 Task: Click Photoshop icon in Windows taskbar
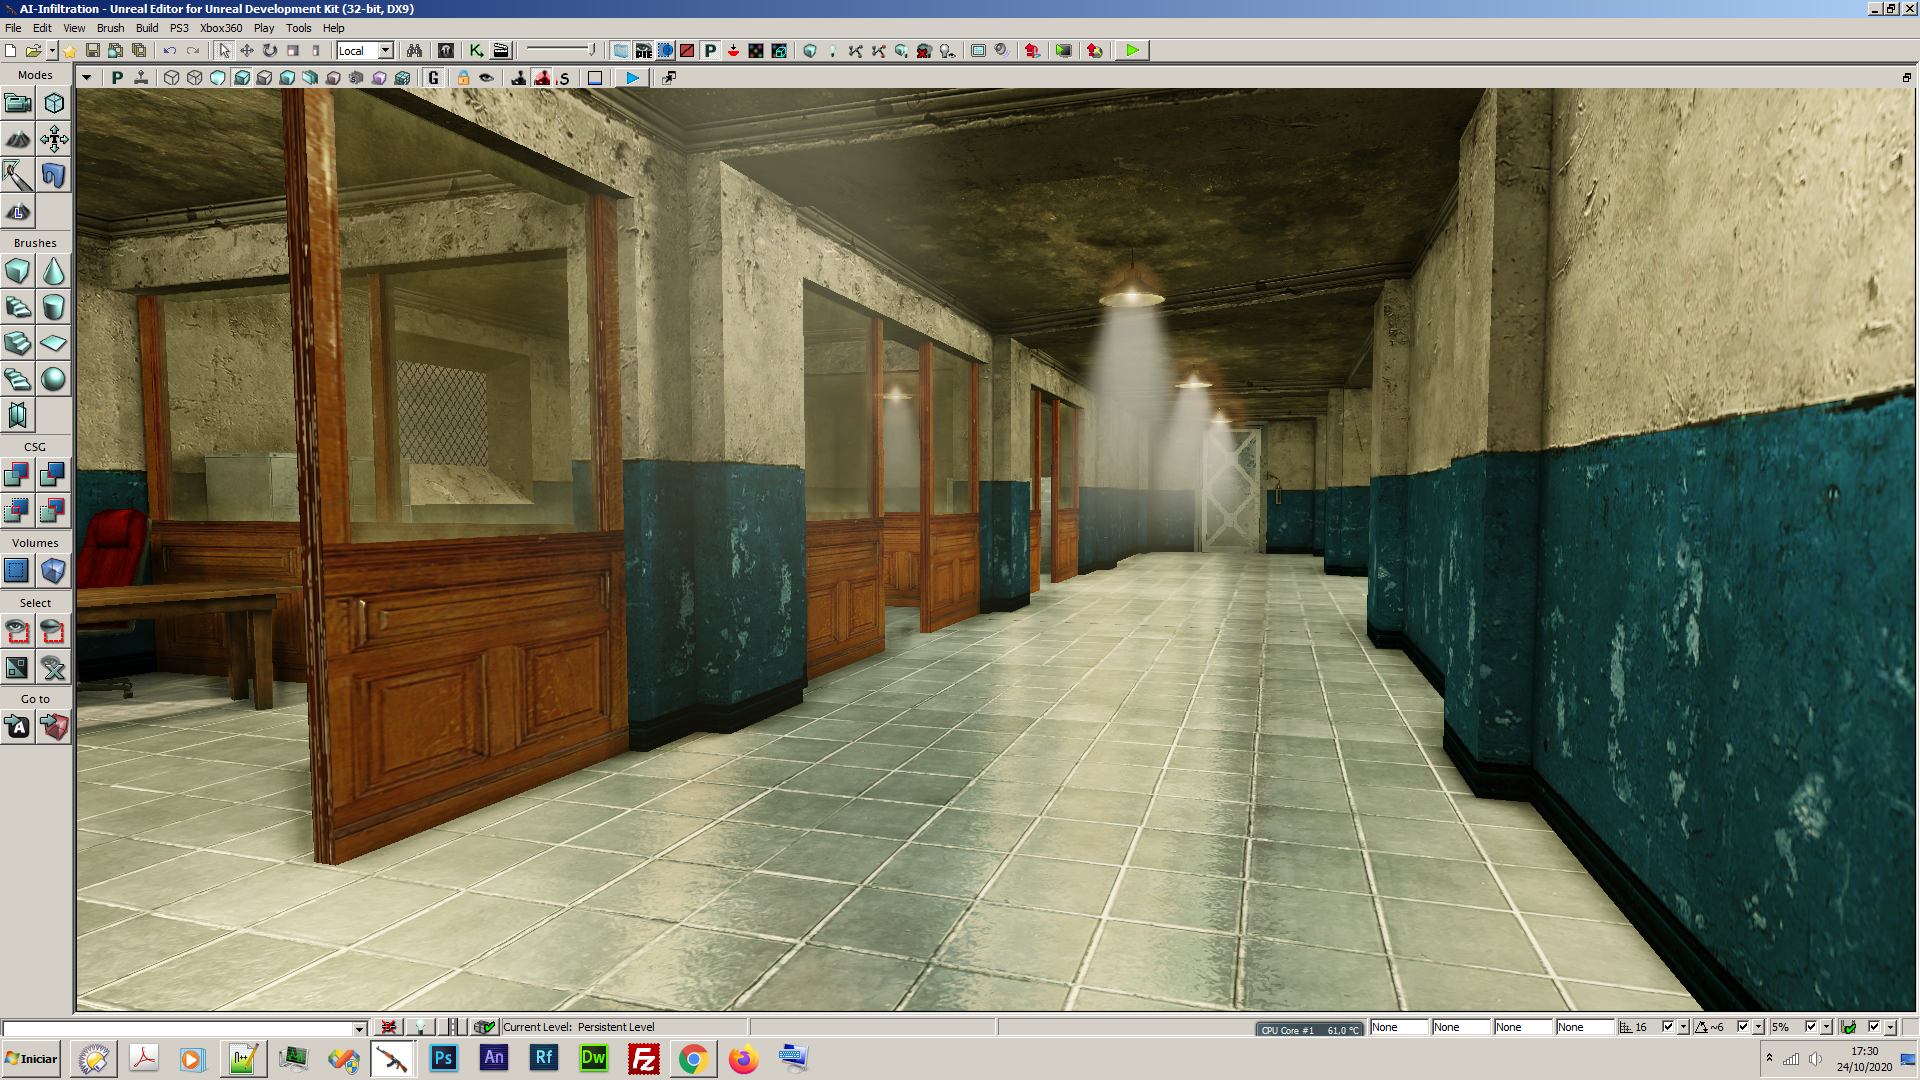pos(443,1059)
